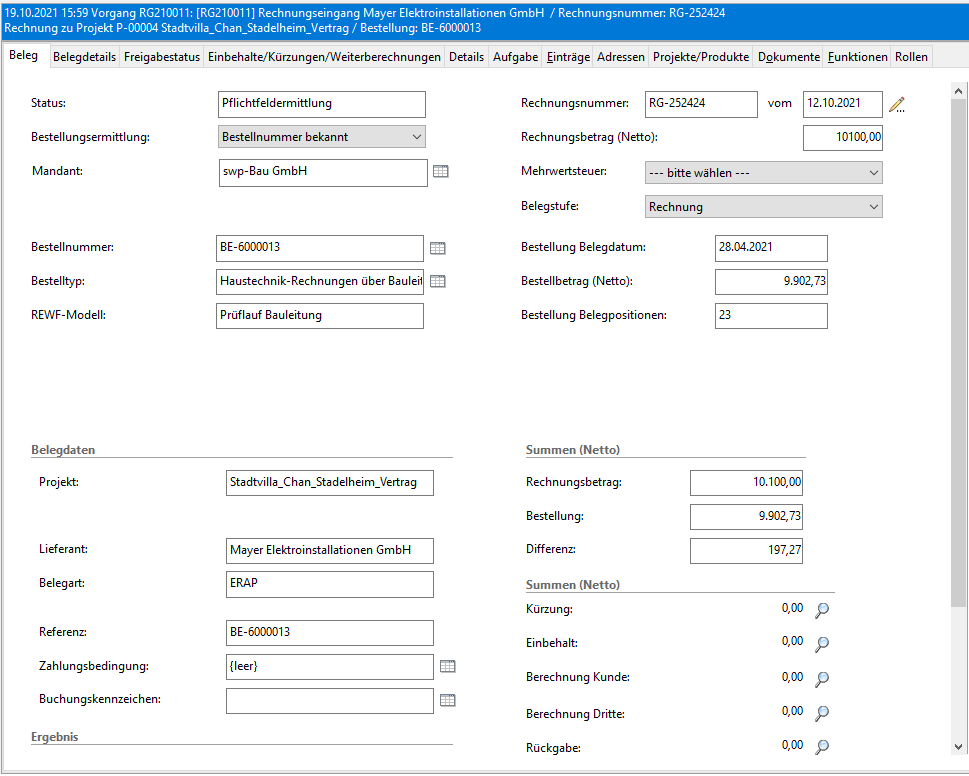
Task: Switch to the Belegdetails tab
Action: 85,57
